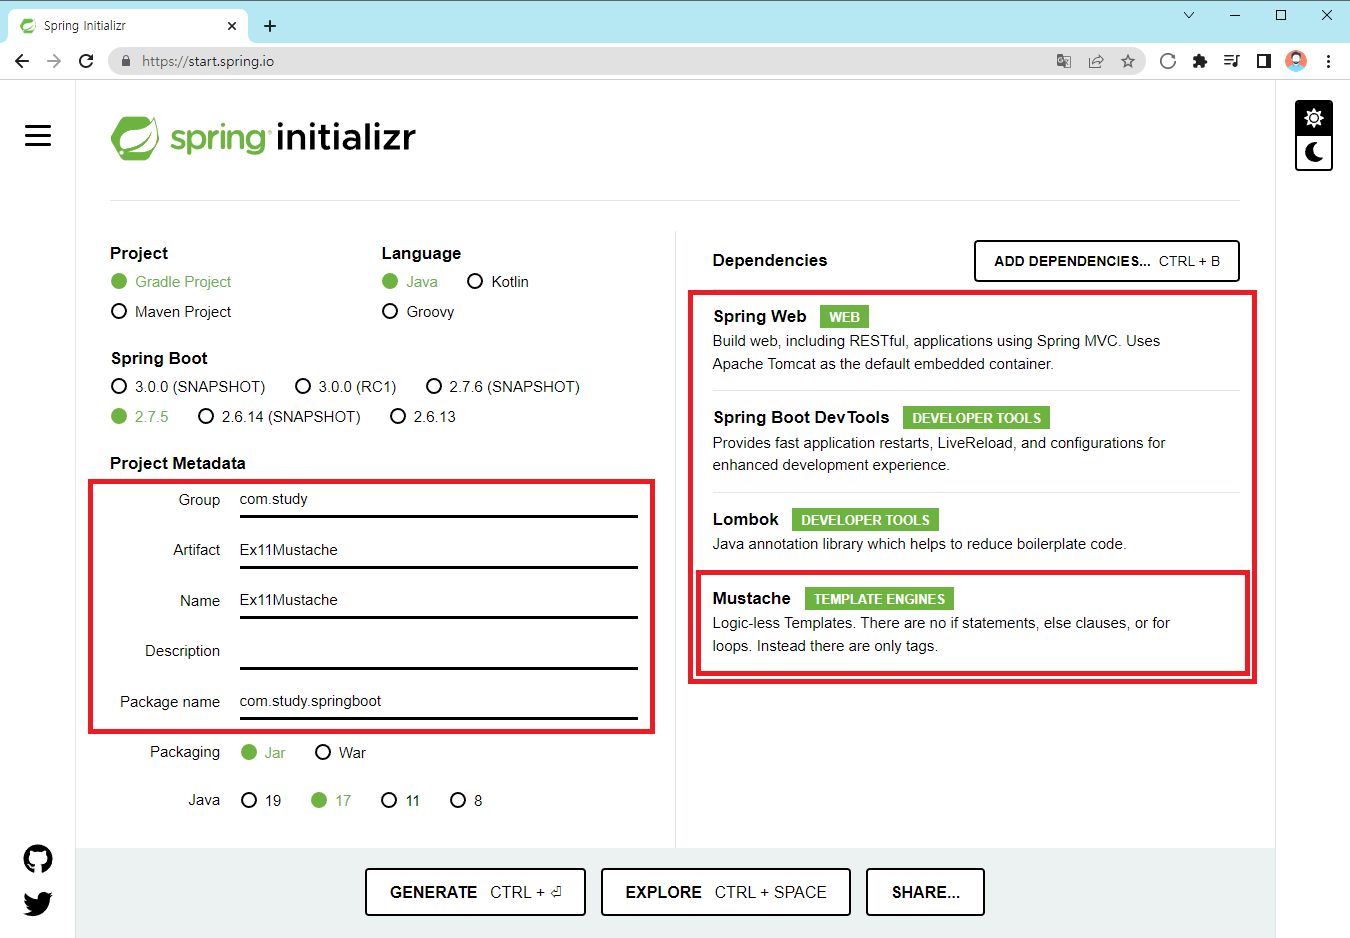The width and height of the screenshot is (1350, 938).
Task: Select War packaging
Action: (340, 752)
